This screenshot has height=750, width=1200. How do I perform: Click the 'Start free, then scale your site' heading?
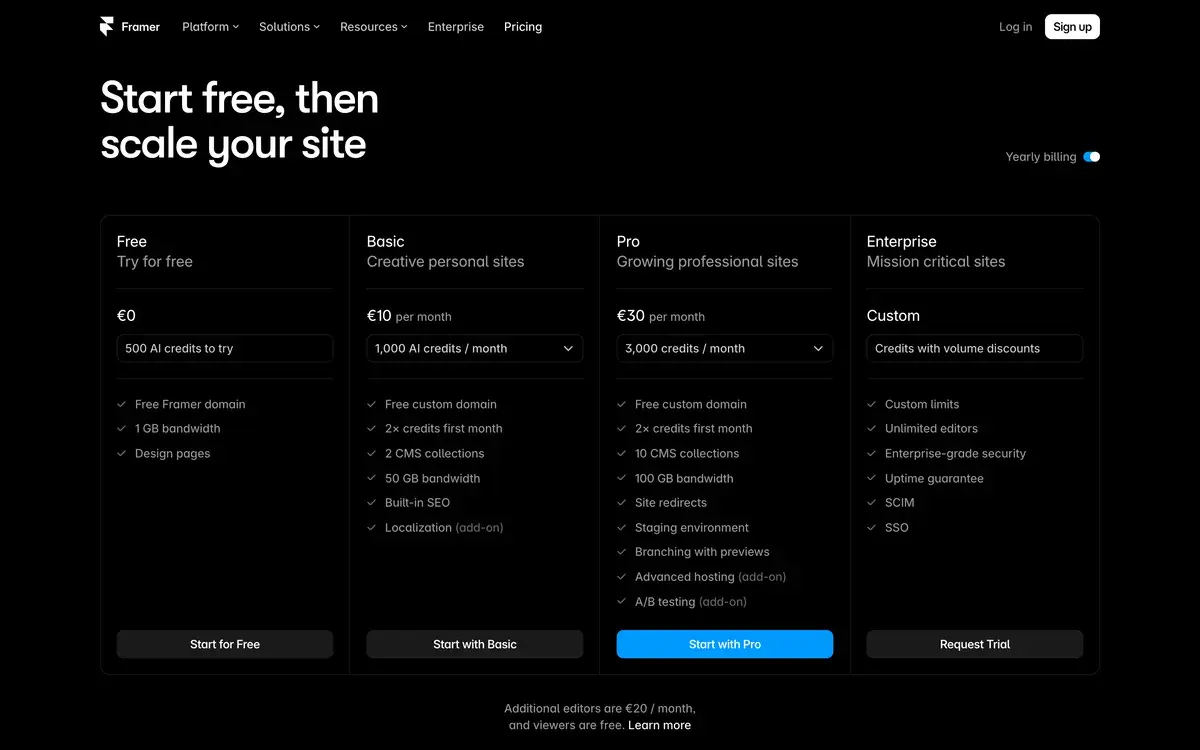pos(239,121)
